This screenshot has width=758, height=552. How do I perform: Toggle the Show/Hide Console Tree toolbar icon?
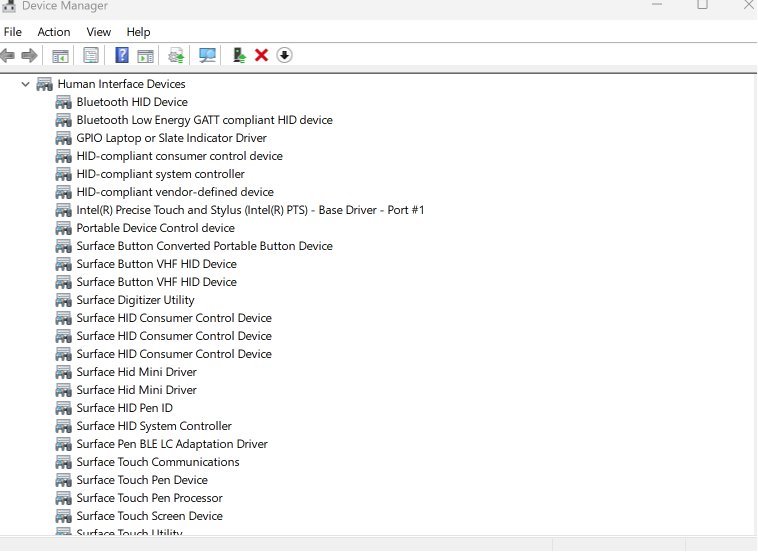coord(60,56)
